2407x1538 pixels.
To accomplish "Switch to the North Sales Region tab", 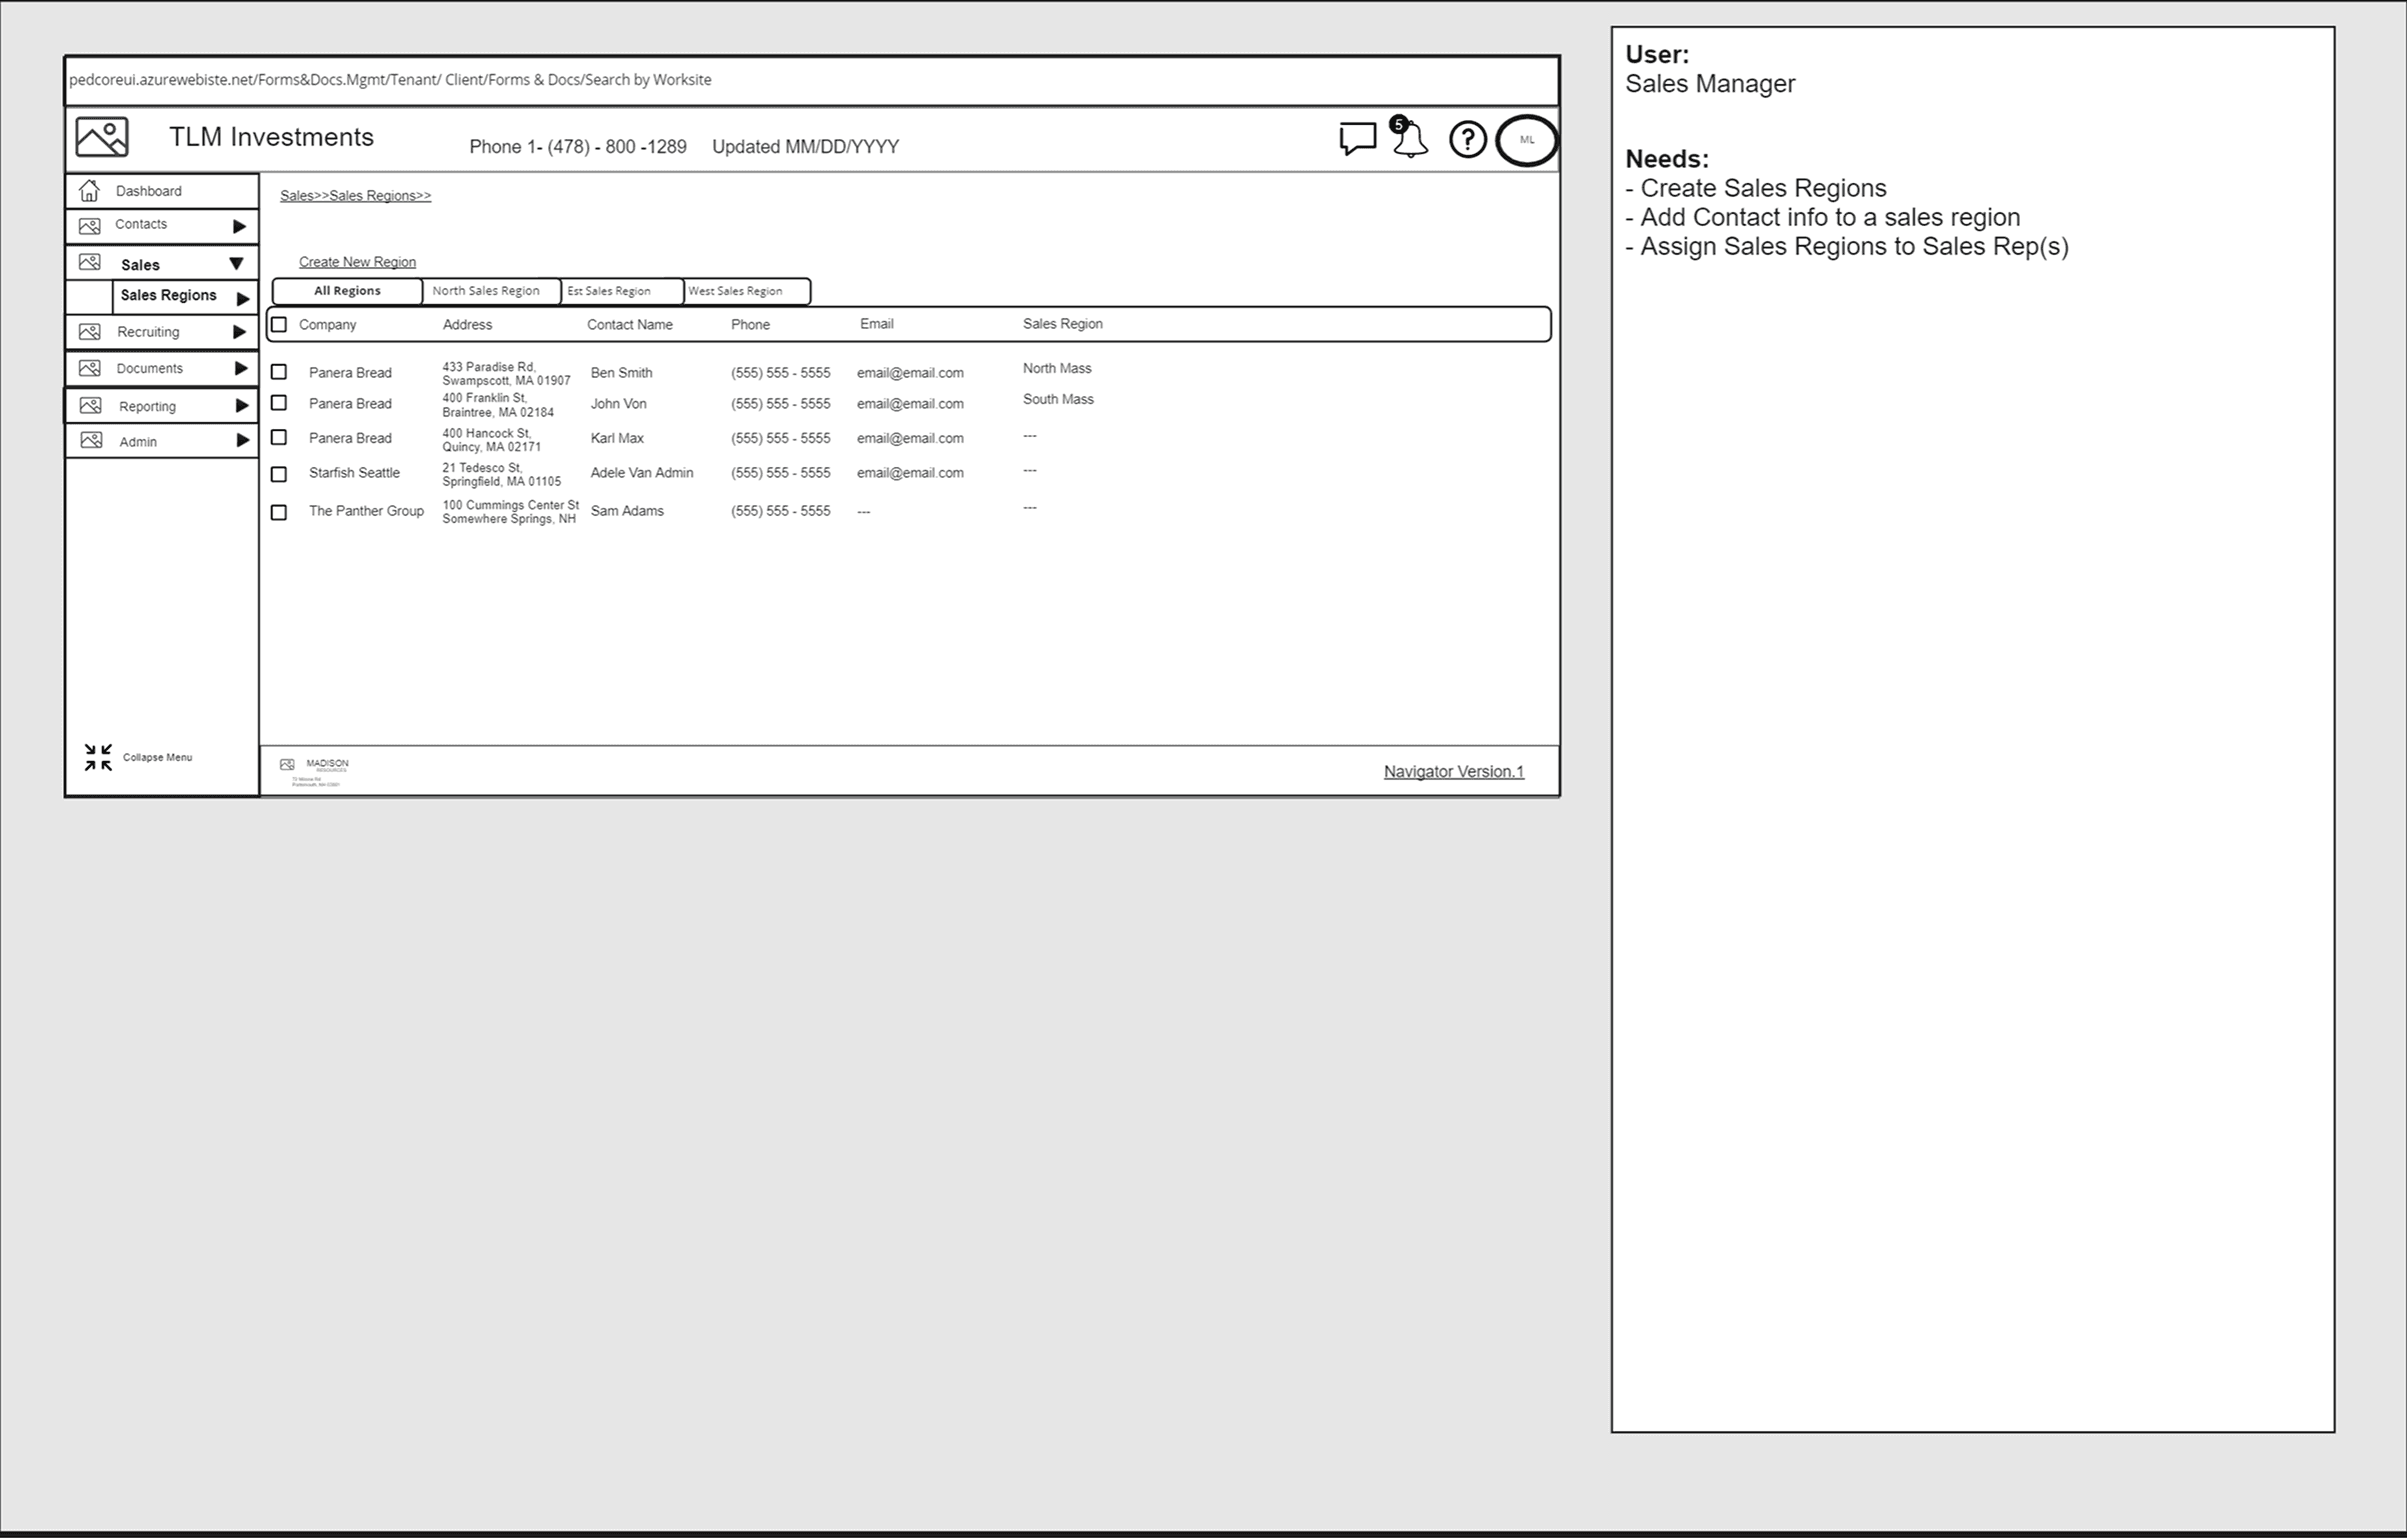I will (x=486, y=291).
